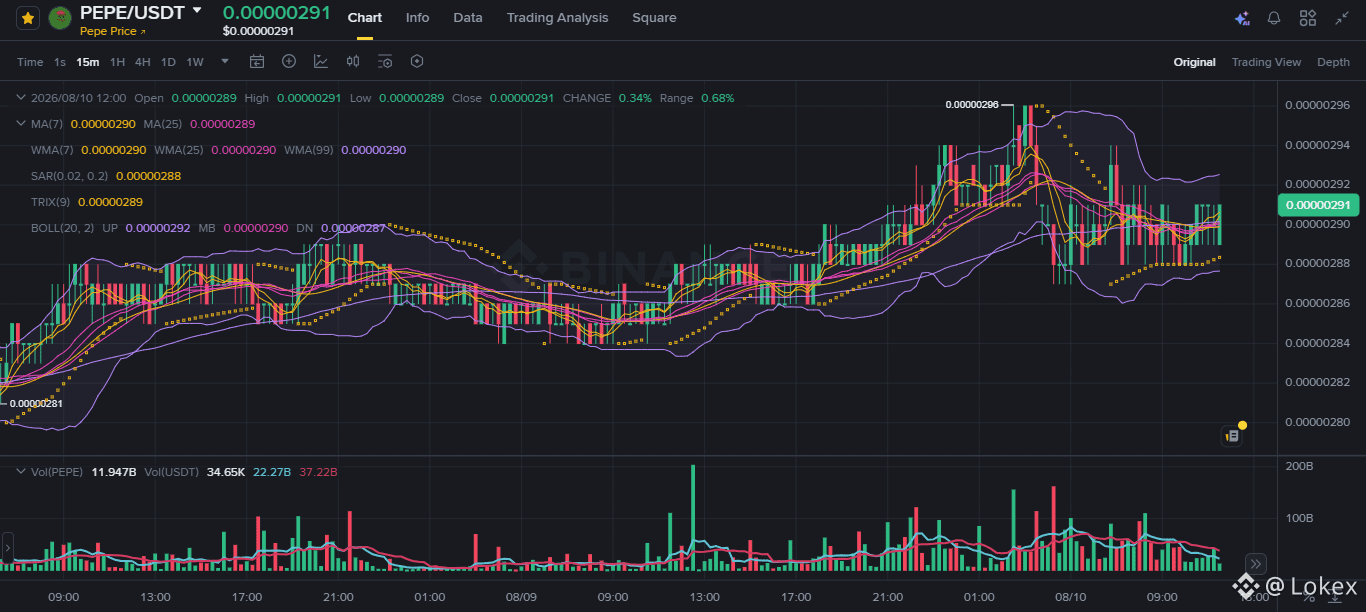Select the Time line chart option

[x=30, y=62]
